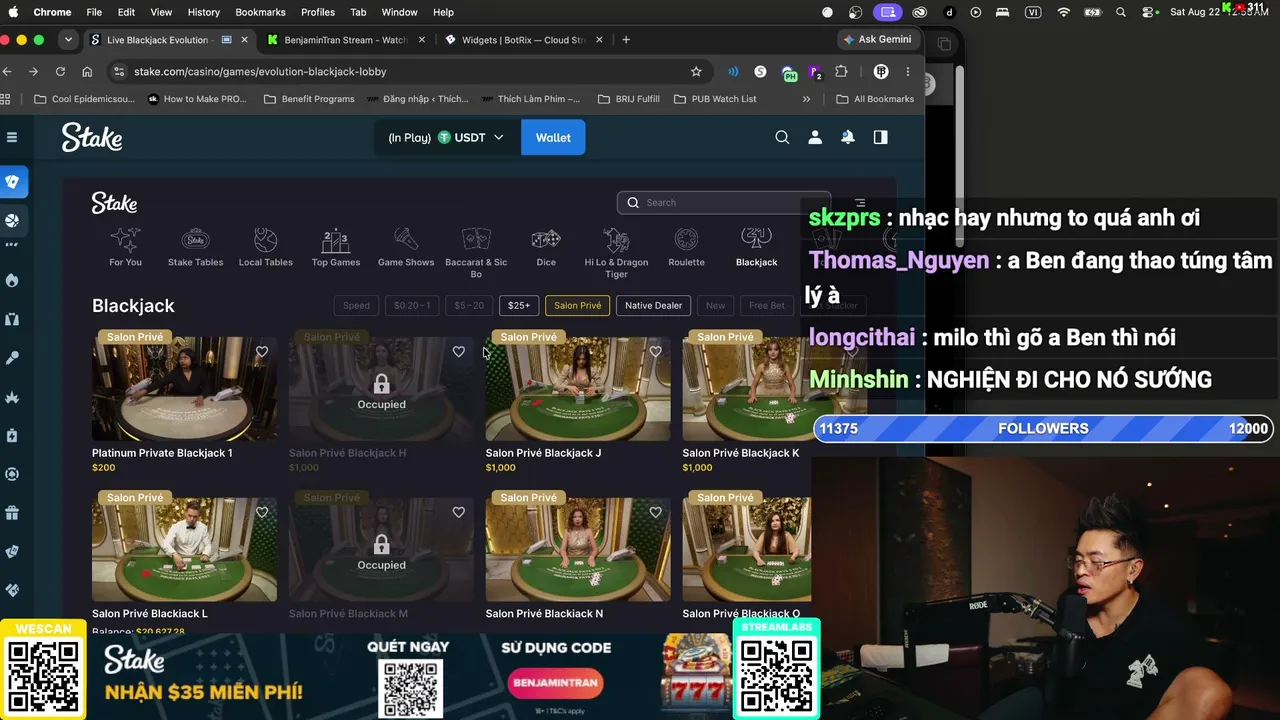1280x720 pixels.
Task: Click the lobby Search field
Action: (724, 203)
